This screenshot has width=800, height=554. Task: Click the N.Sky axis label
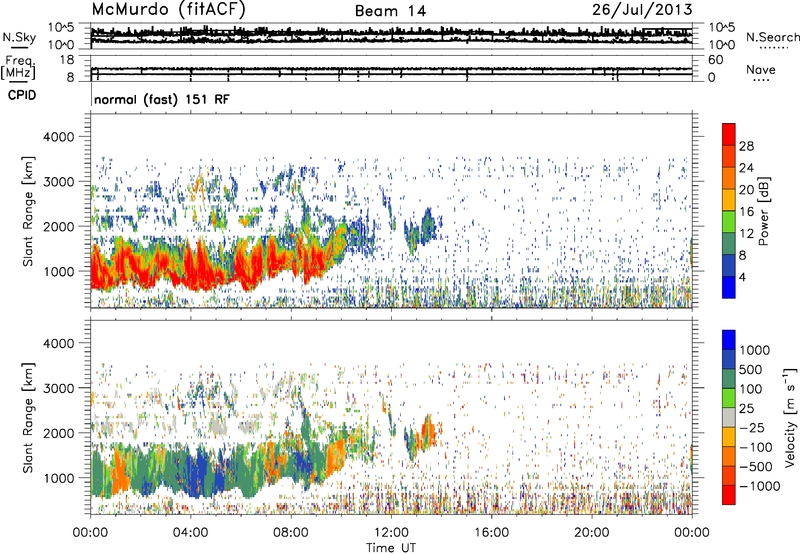(x=19, y=37)
